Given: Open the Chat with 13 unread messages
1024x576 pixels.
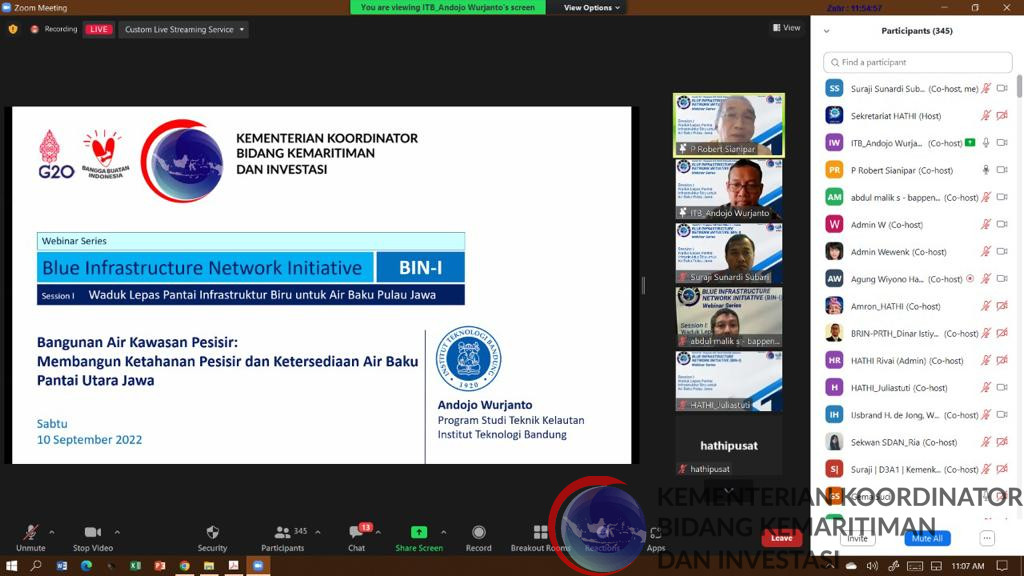Looking at the screenshot, I should tap(357, 537).
